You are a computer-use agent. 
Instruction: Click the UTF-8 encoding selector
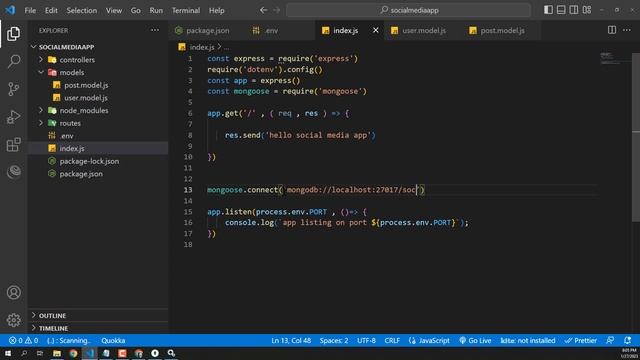pos(366,340)
